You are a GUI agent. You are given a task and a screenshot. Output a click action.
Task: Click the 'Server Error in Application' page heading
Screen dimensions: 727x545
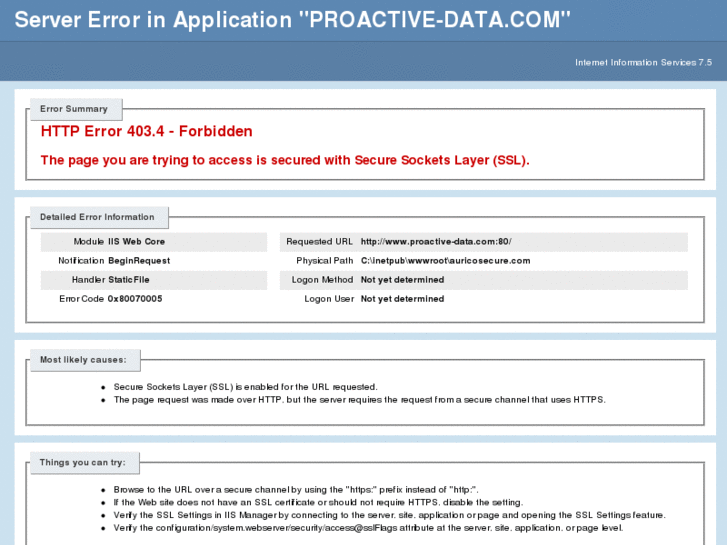(x=293, y=20)
